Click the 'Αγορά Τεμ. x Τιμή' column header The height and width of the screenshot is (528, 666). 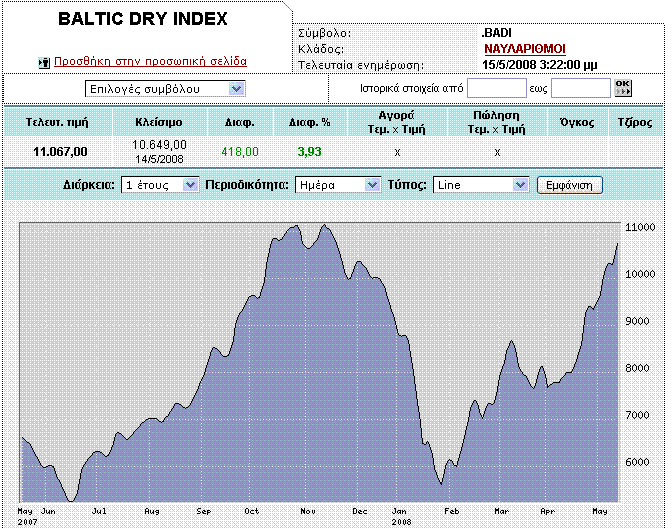tap(397, 122)
